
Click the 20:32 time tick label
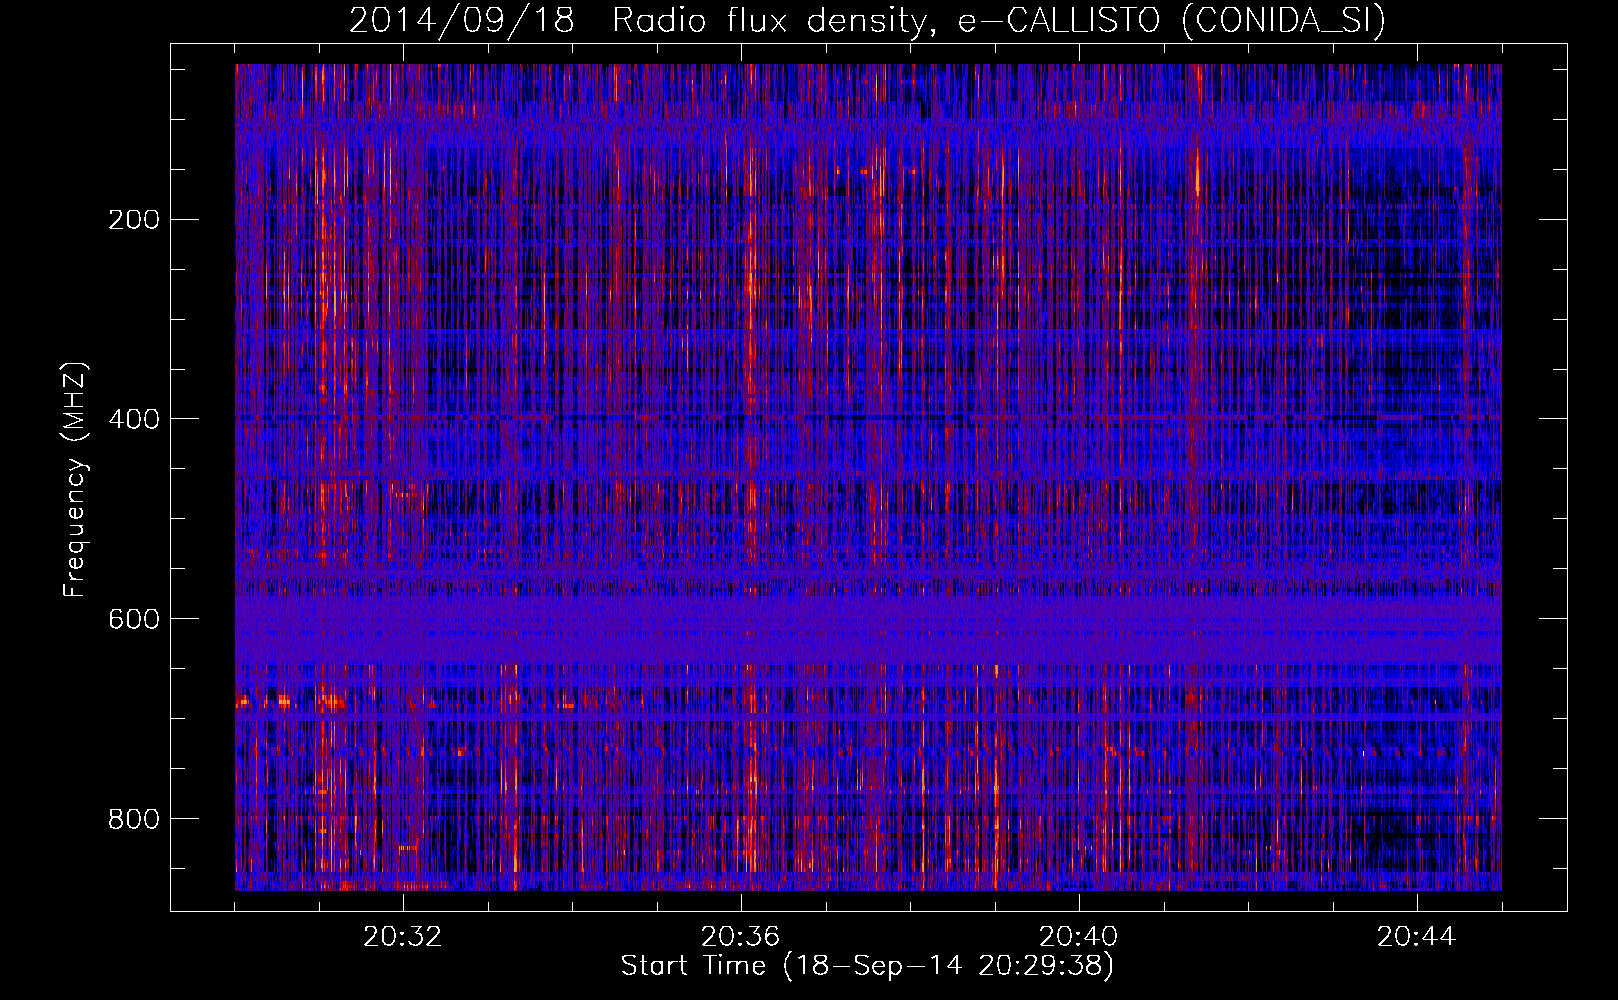[403, 937]
